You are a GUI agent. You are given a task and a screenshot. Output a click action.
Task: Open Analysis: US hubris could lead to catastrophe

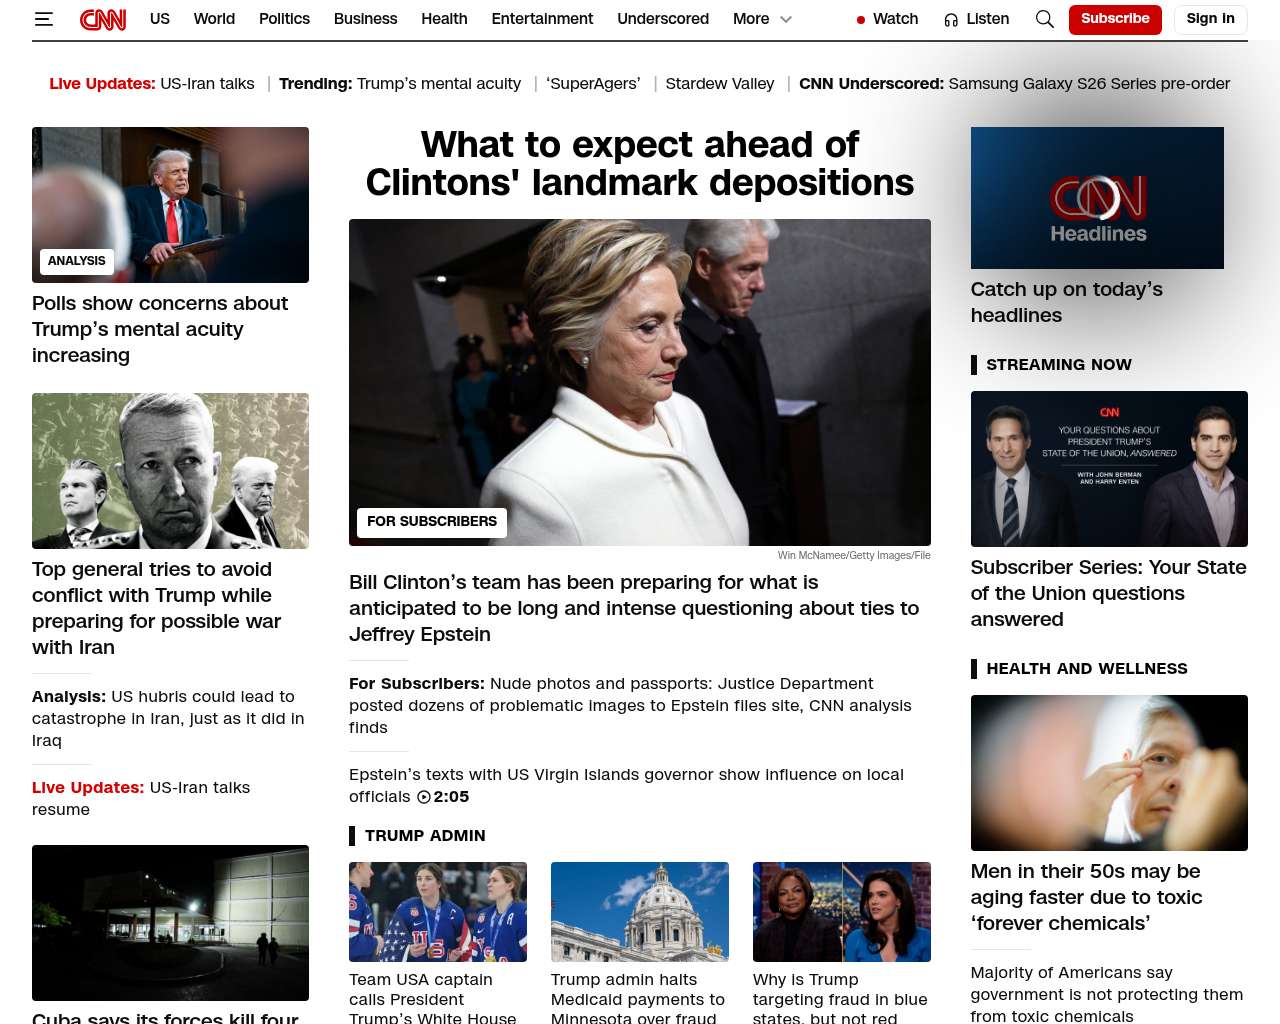click(168, 719)
